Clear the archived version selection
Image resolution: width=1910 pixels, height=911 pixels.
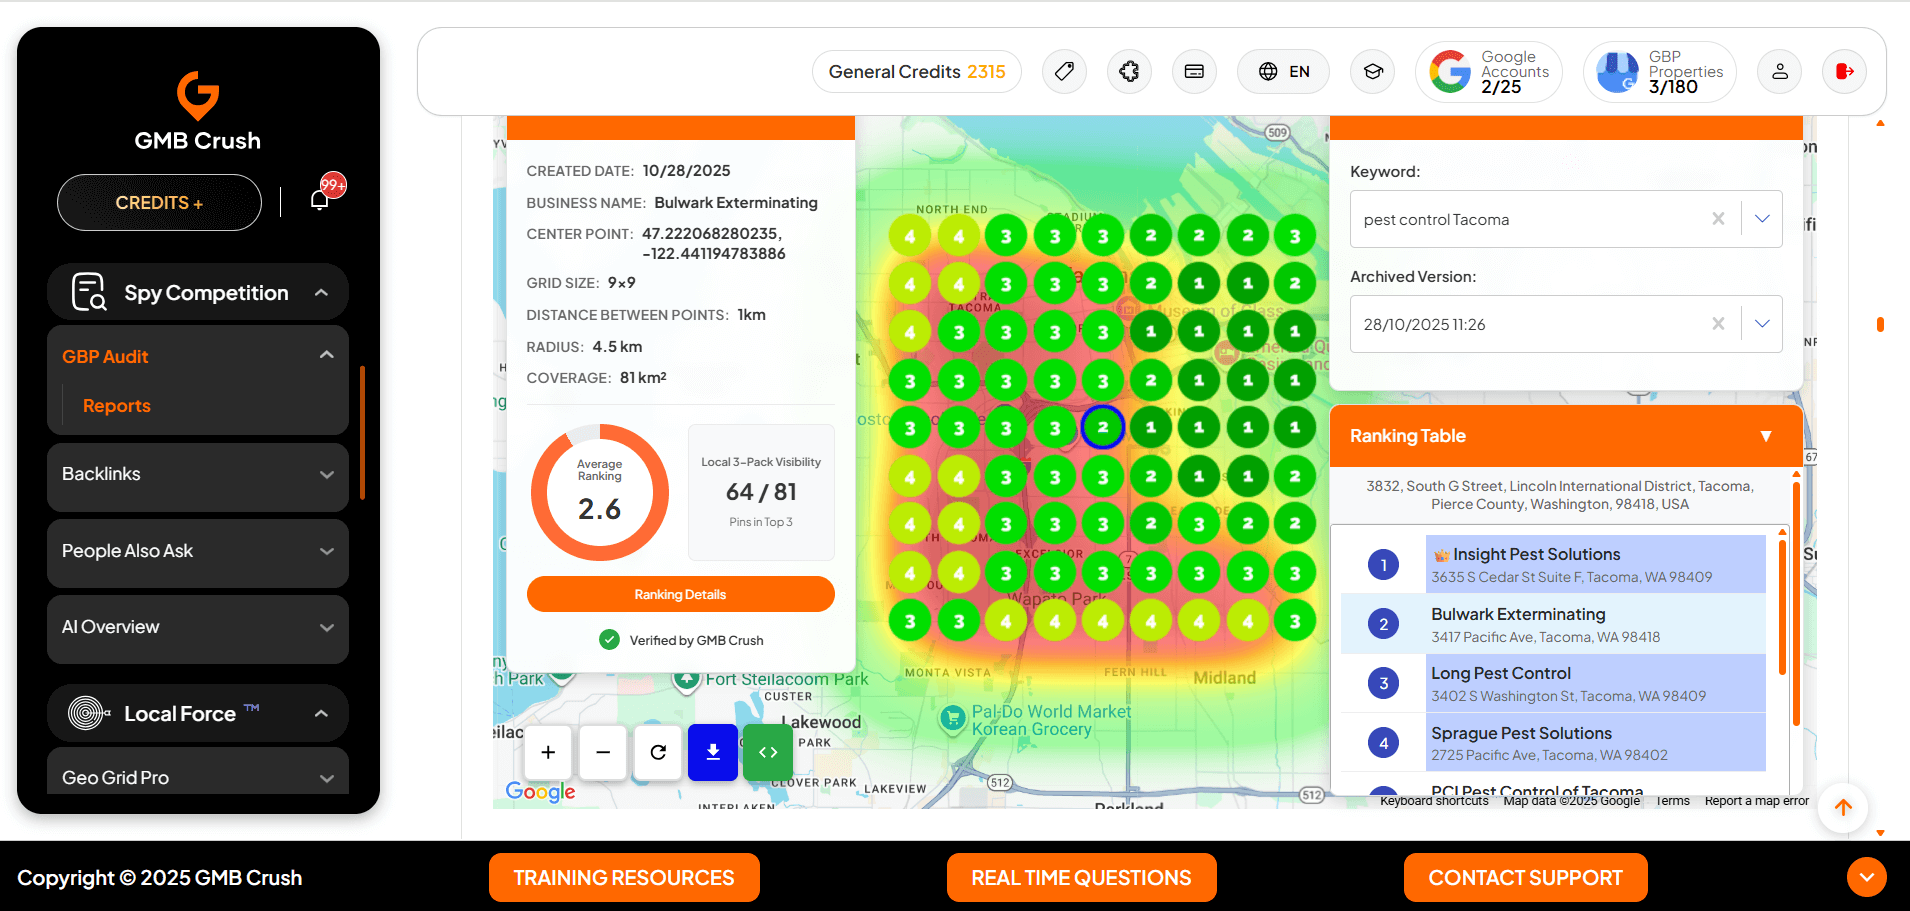click(x=1718, y=324)
